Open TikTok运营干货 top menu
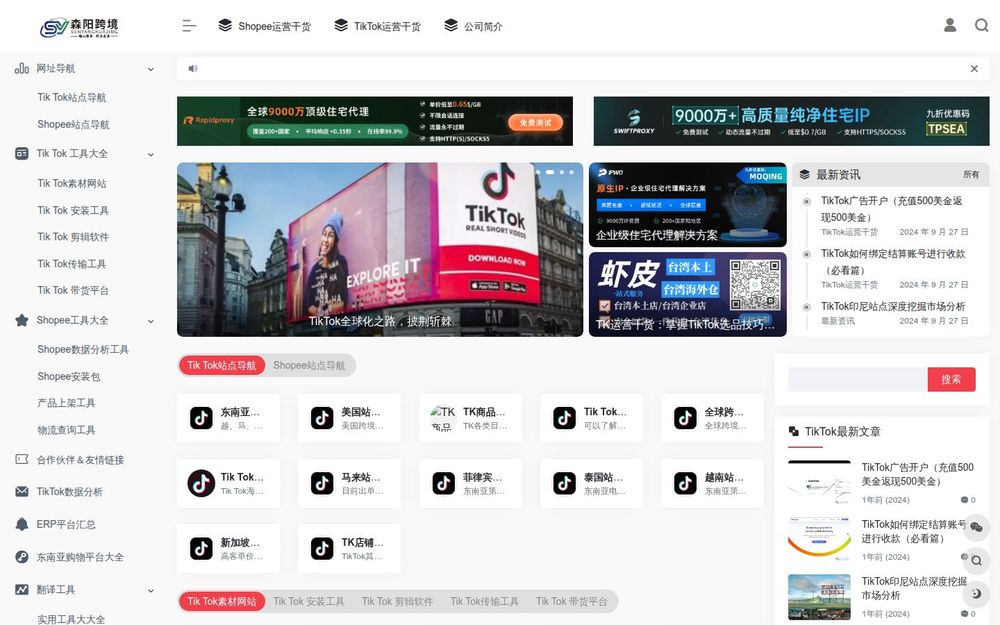1000x625 pixels. pos(377,26)
